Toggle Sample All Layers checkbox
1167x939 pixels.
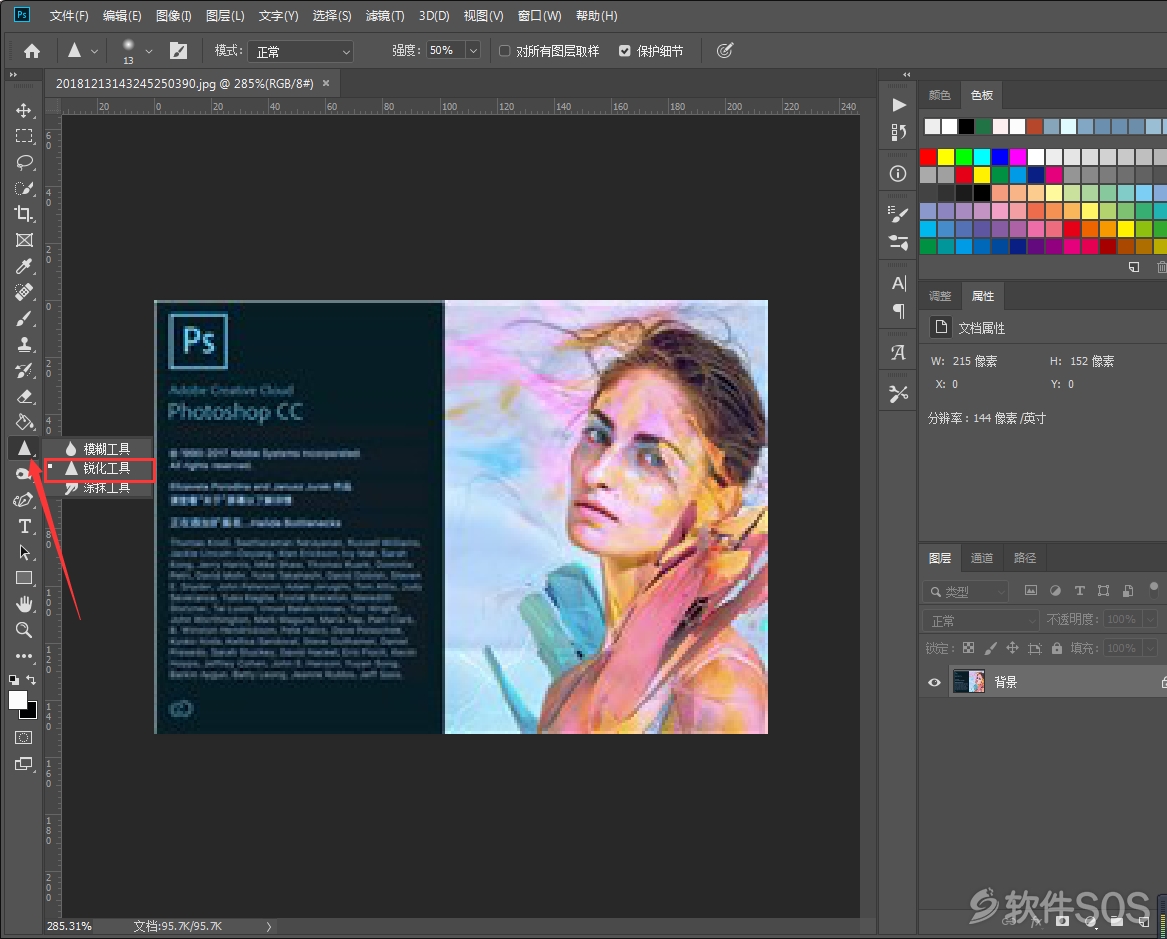tap(505, 51)
